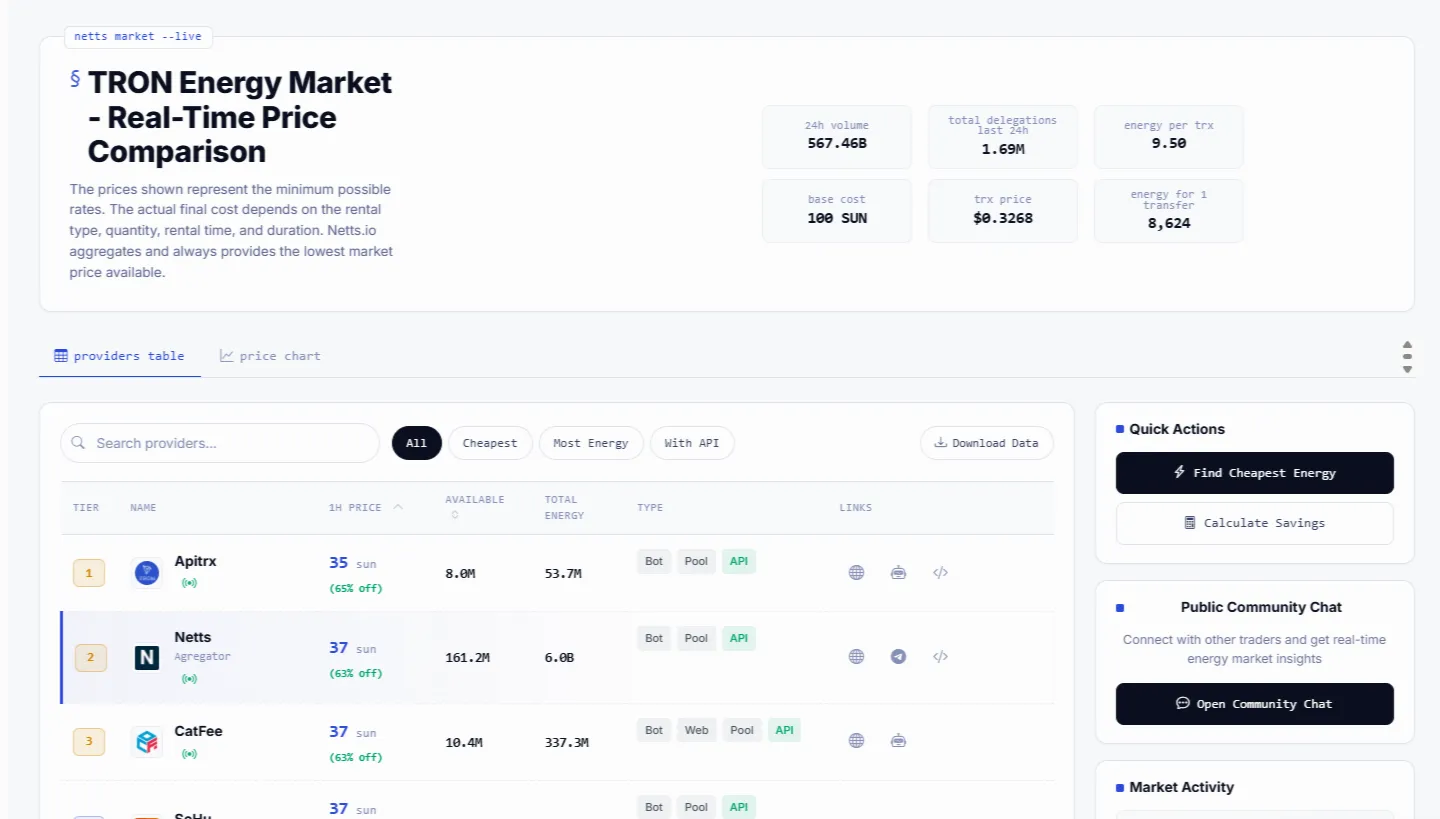Expand the section up-down arrows control

(x=1407, y=356)
